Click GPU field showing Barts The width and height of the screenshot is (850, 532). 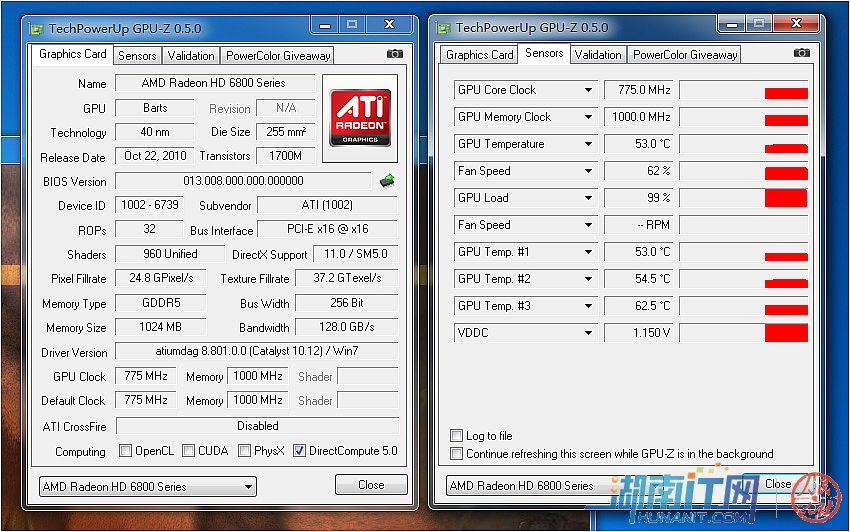(155, 108)
